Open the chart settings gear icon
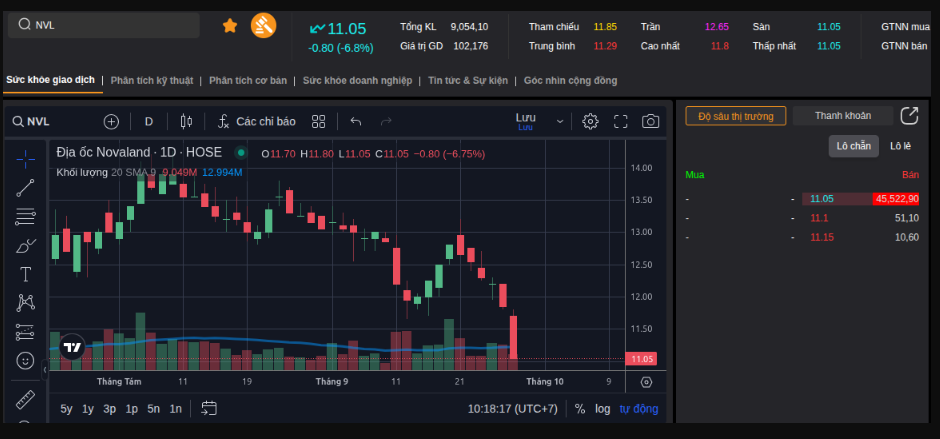Viewport: 940px width, 439px height. point(590,121)
